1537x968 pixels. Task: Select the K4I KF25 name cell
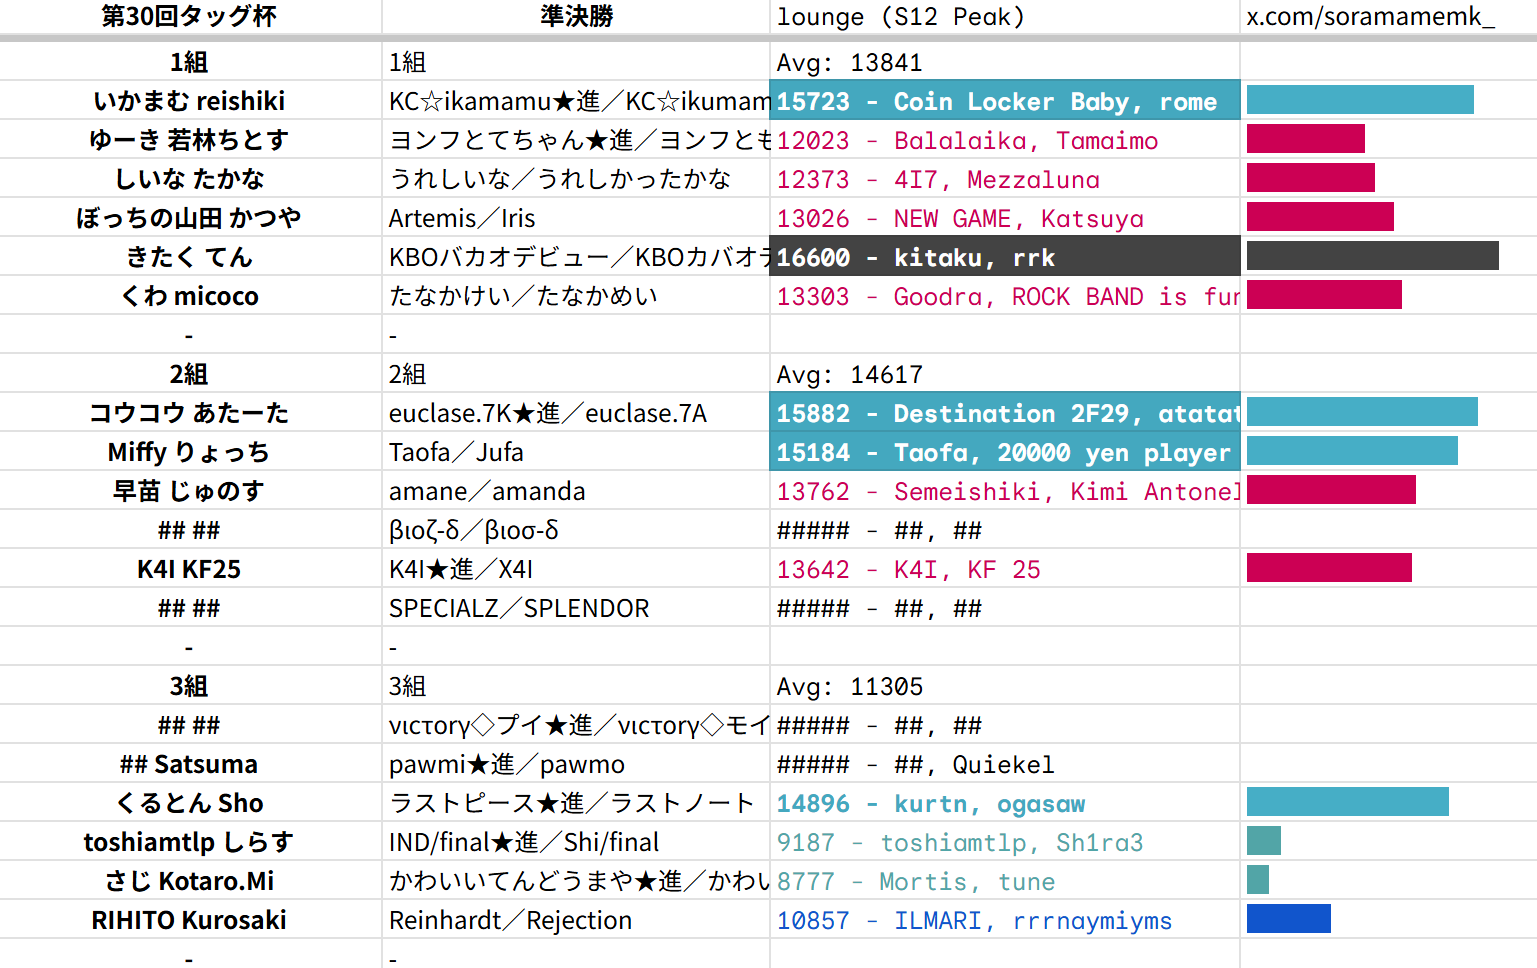pyautogui.click(x=190, y=569)
